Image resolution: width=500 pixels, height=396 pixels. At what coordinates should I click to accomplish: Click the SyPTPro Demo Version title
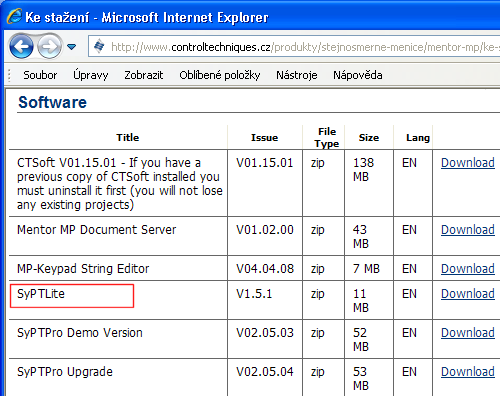[x=80, y=333]
